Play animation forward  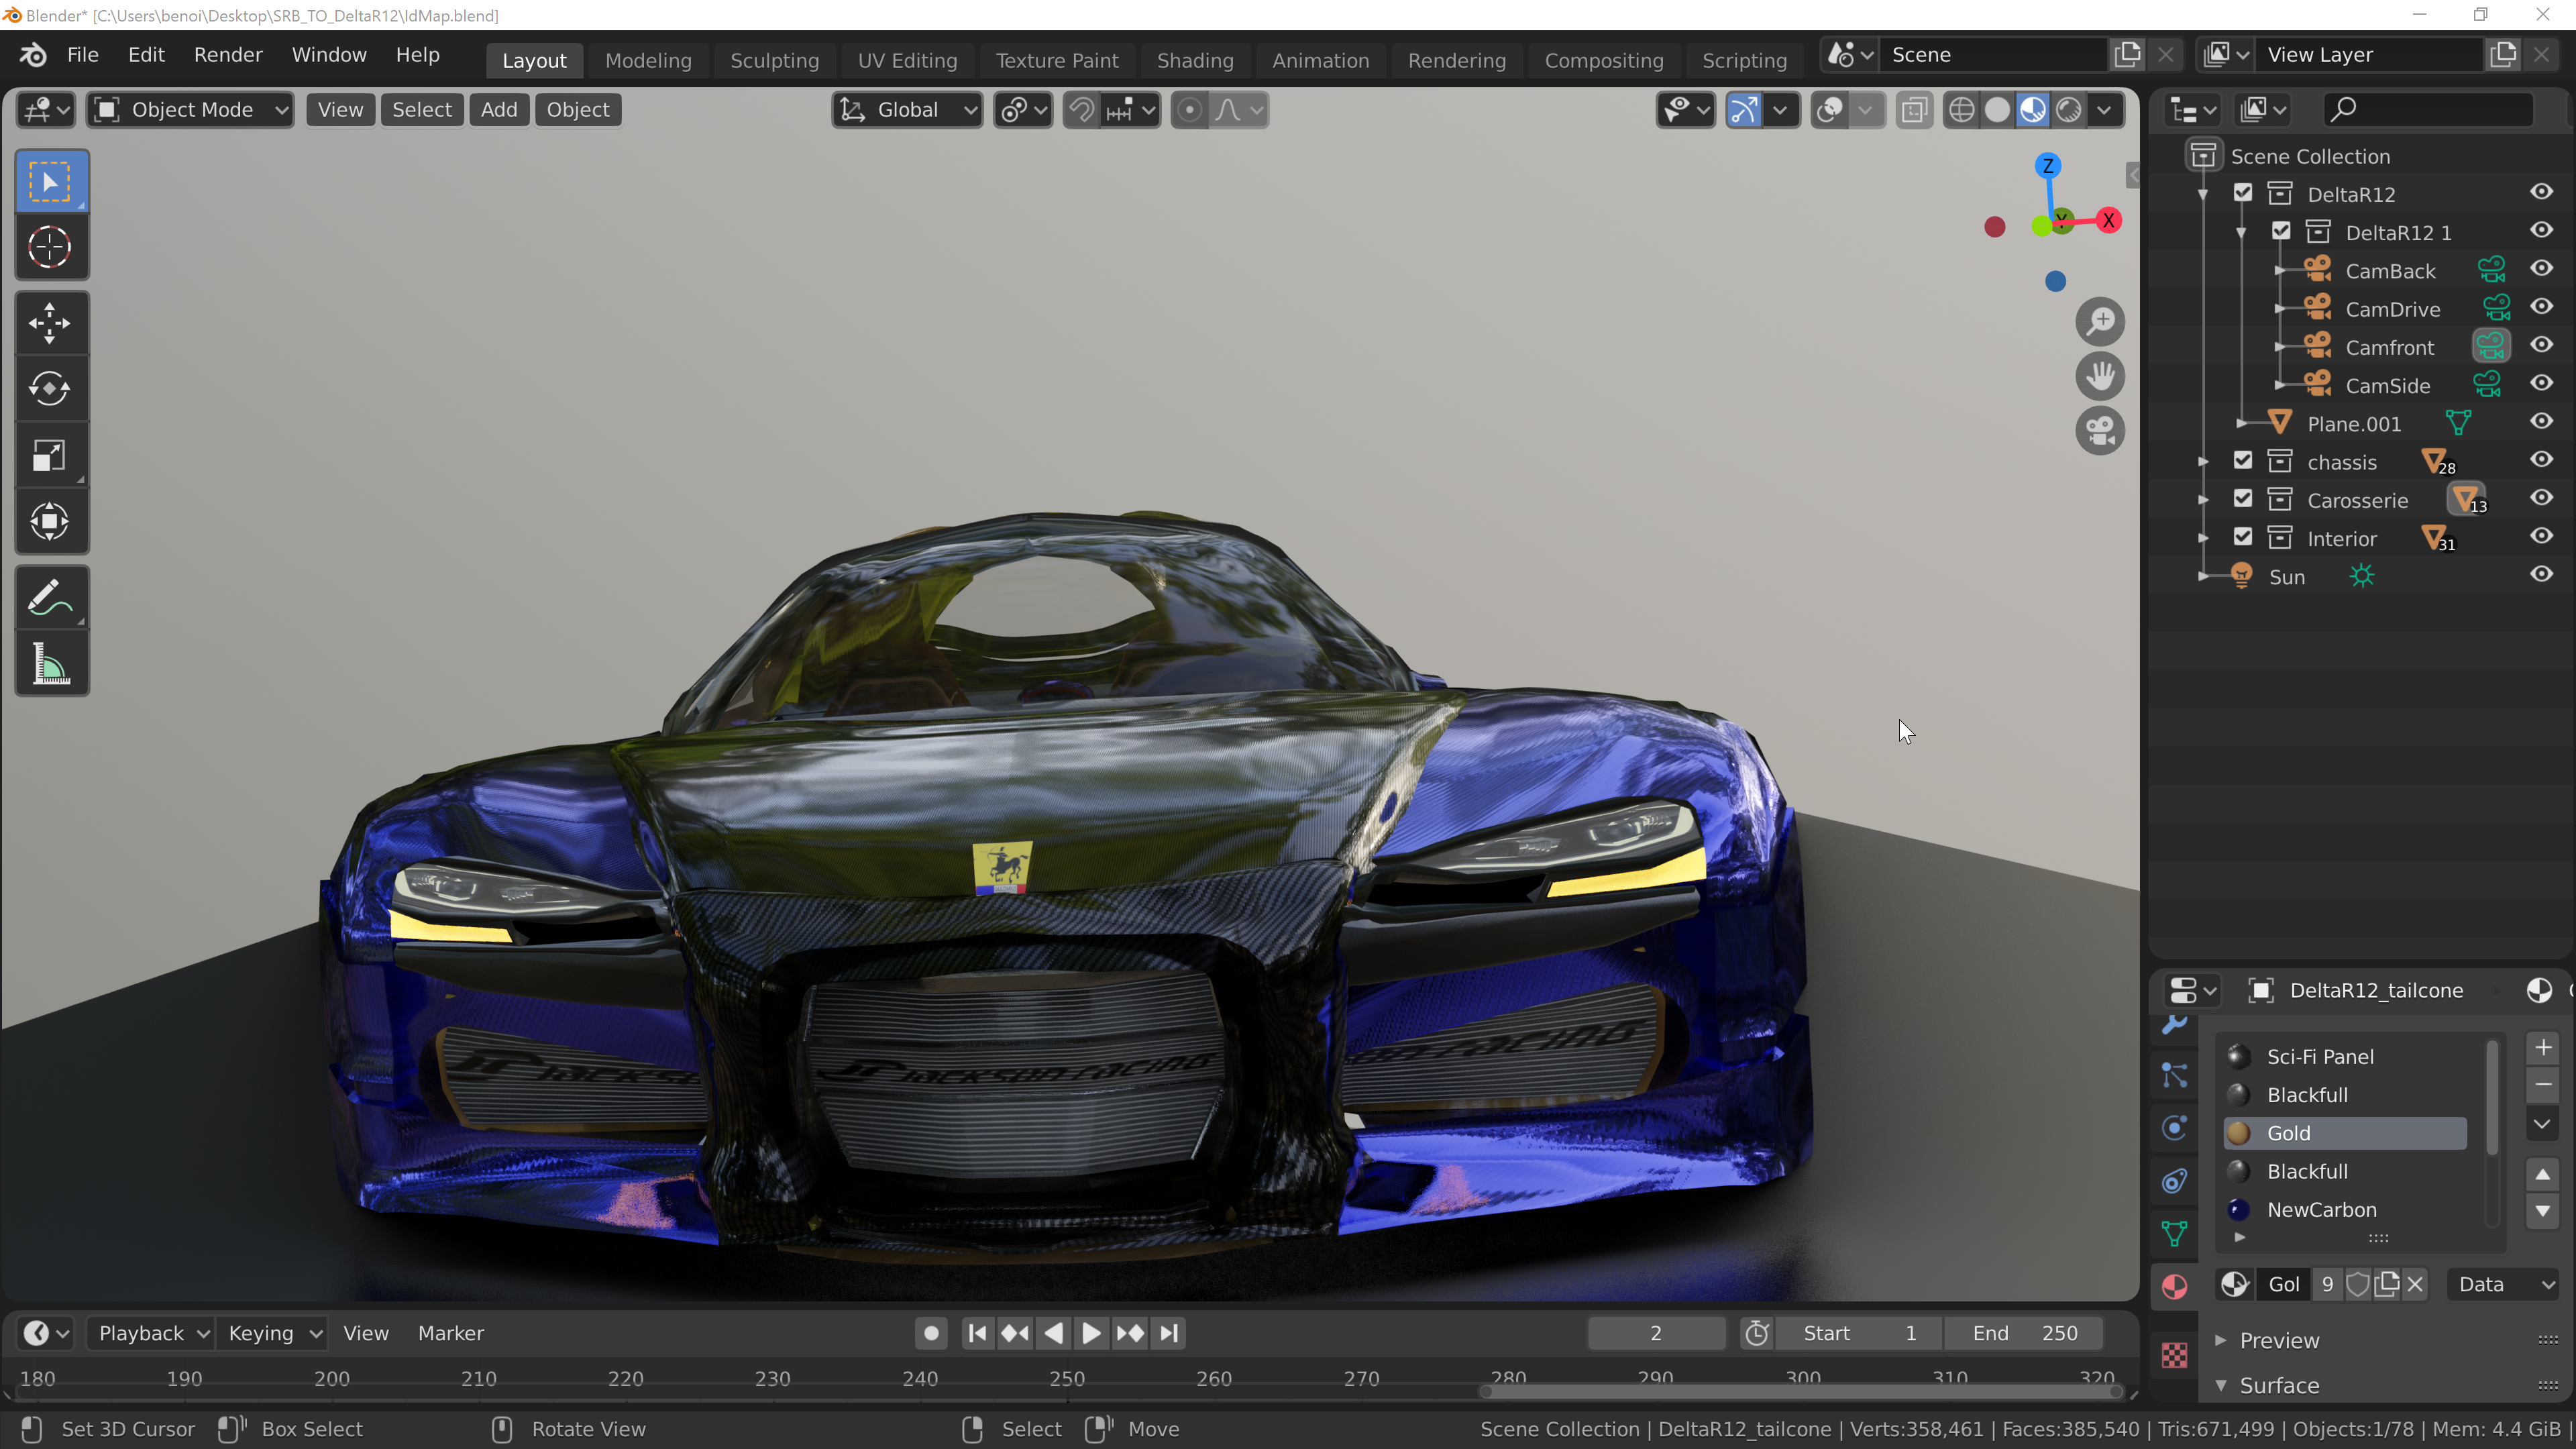(x=1091, y=1333)
